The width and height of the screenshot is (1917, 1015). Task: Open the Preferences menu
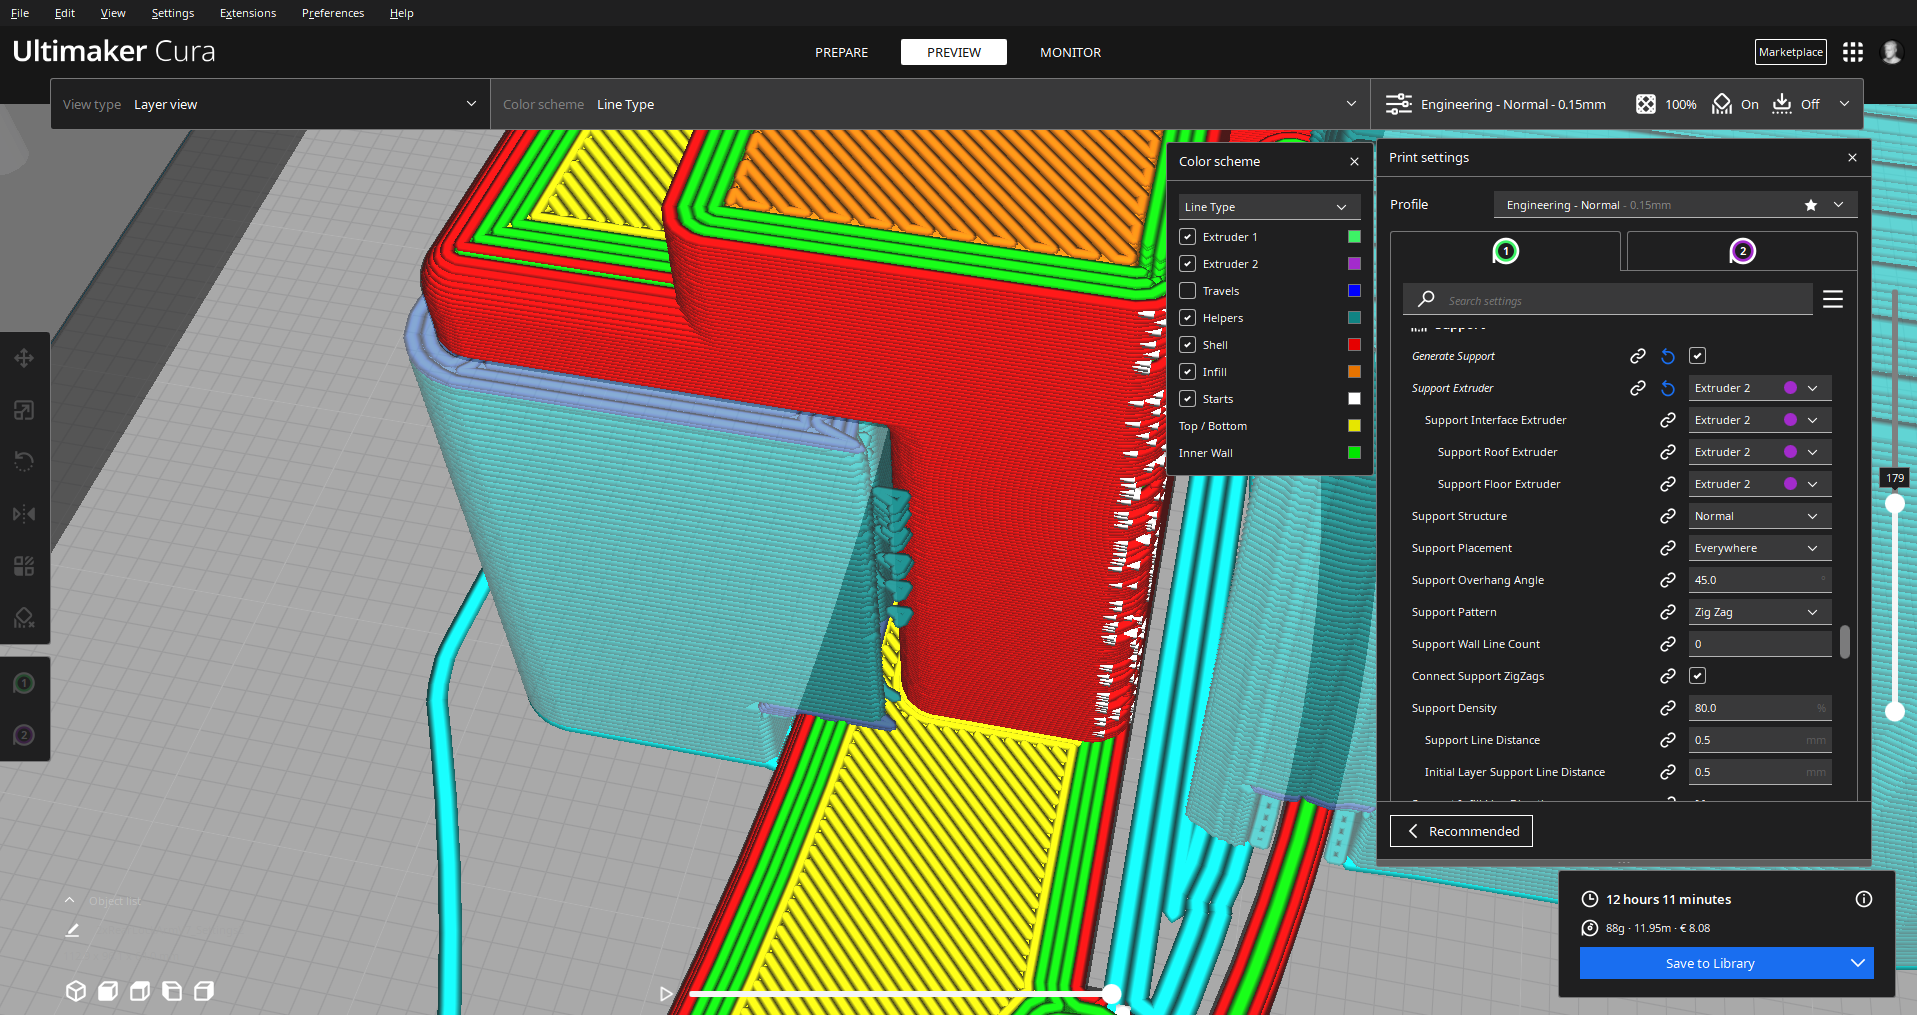pyautogui.click(x=333, y=13)
